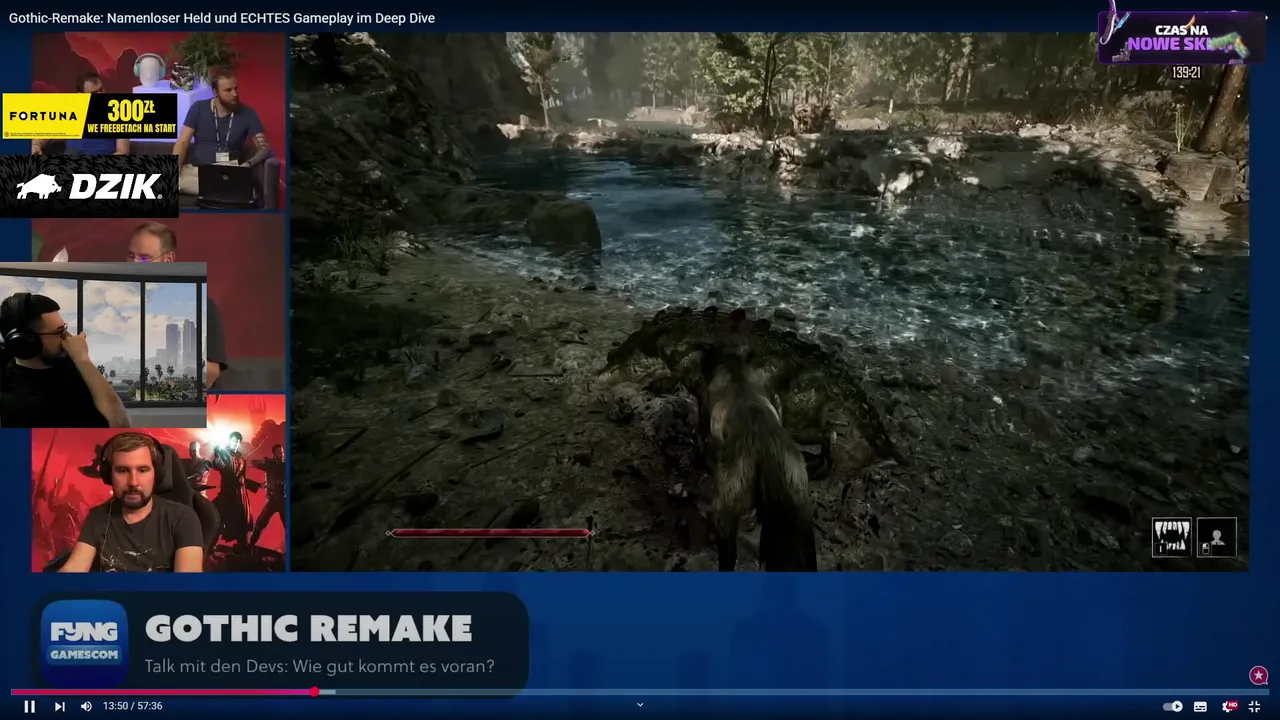1280x720 pixels.
Task: Click the in-game character portrait icon
Action: click(x=1217, y=537)
